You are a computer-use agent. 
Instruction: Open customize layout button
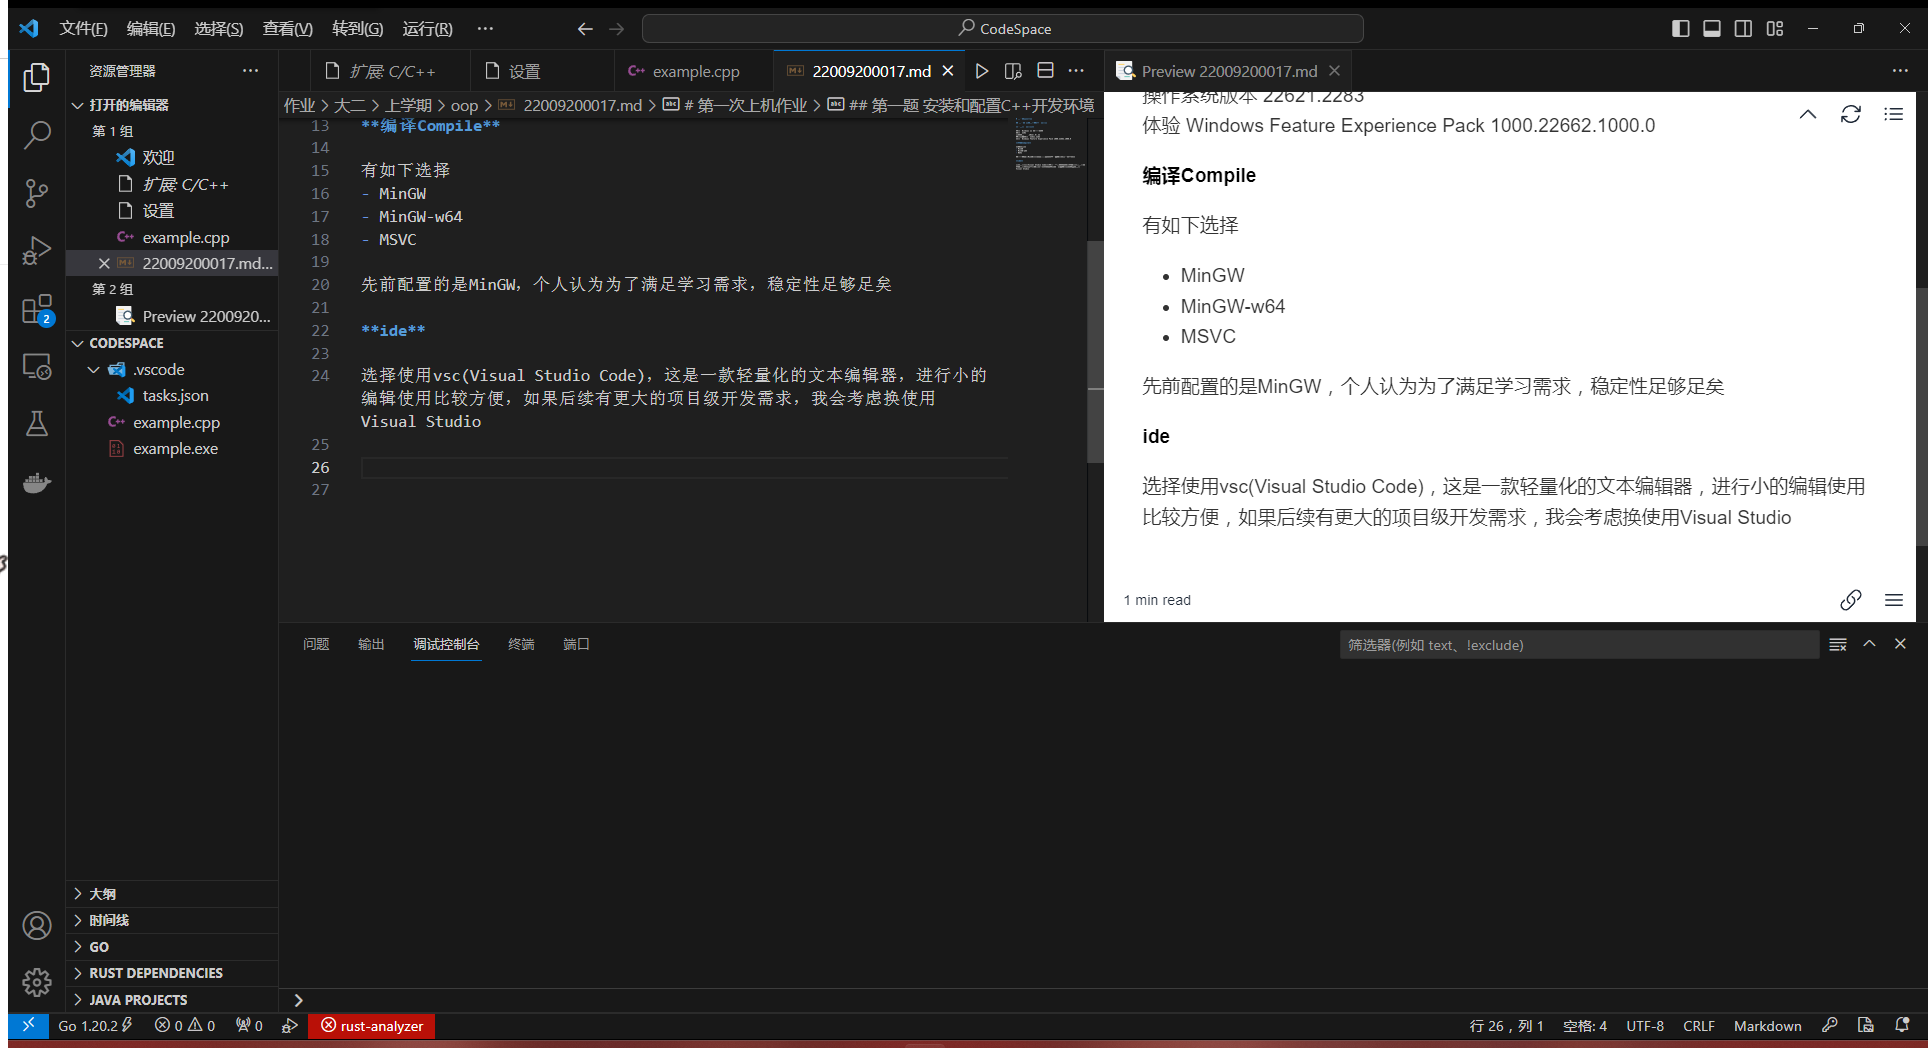tap(1775, 29)
